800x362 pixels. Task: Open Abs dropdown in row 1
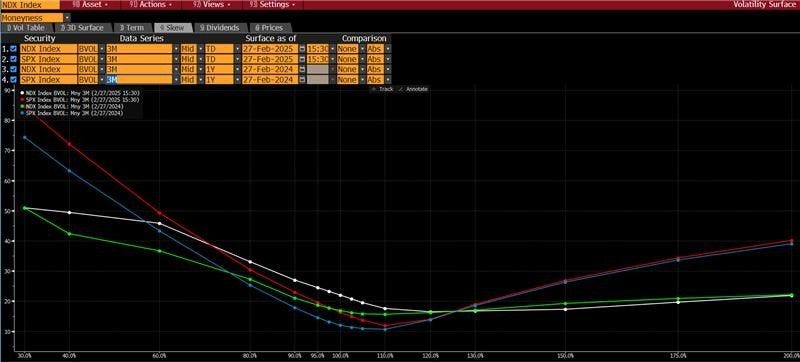tap(388, 49)
